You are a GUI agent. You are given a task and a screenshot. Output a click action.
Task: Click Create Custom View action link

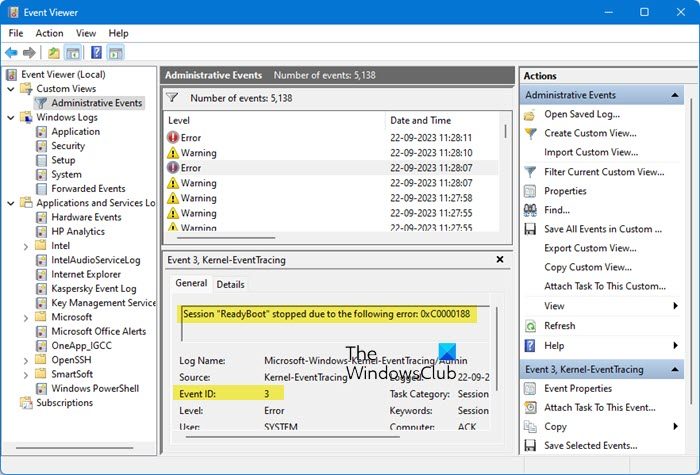[x=590, y=133]
